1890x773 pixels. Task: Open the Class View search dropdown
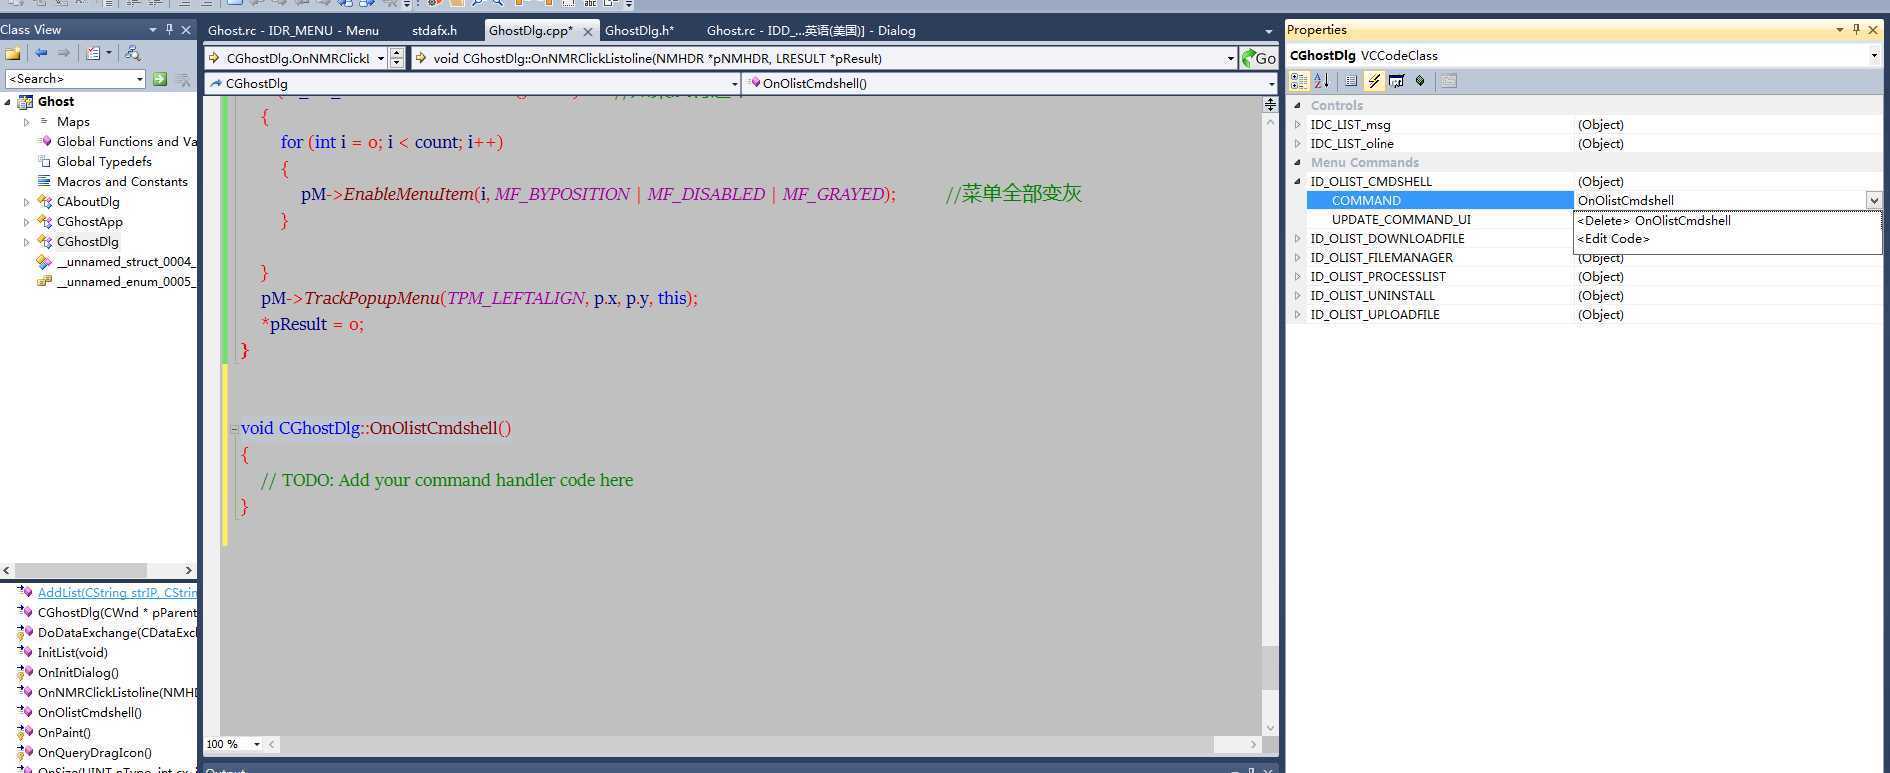point(139,79)
